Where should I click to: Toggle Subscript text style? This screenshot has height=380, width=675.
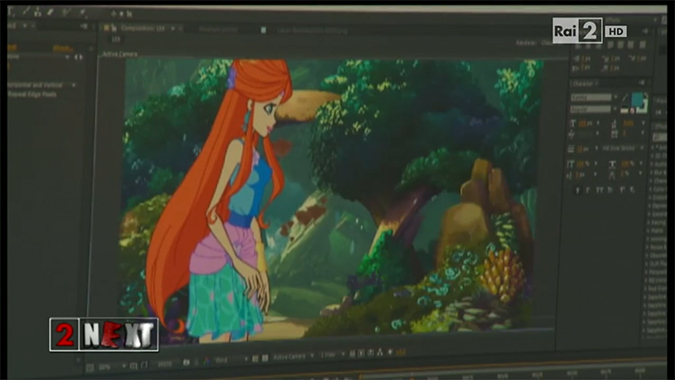point(632,190)
